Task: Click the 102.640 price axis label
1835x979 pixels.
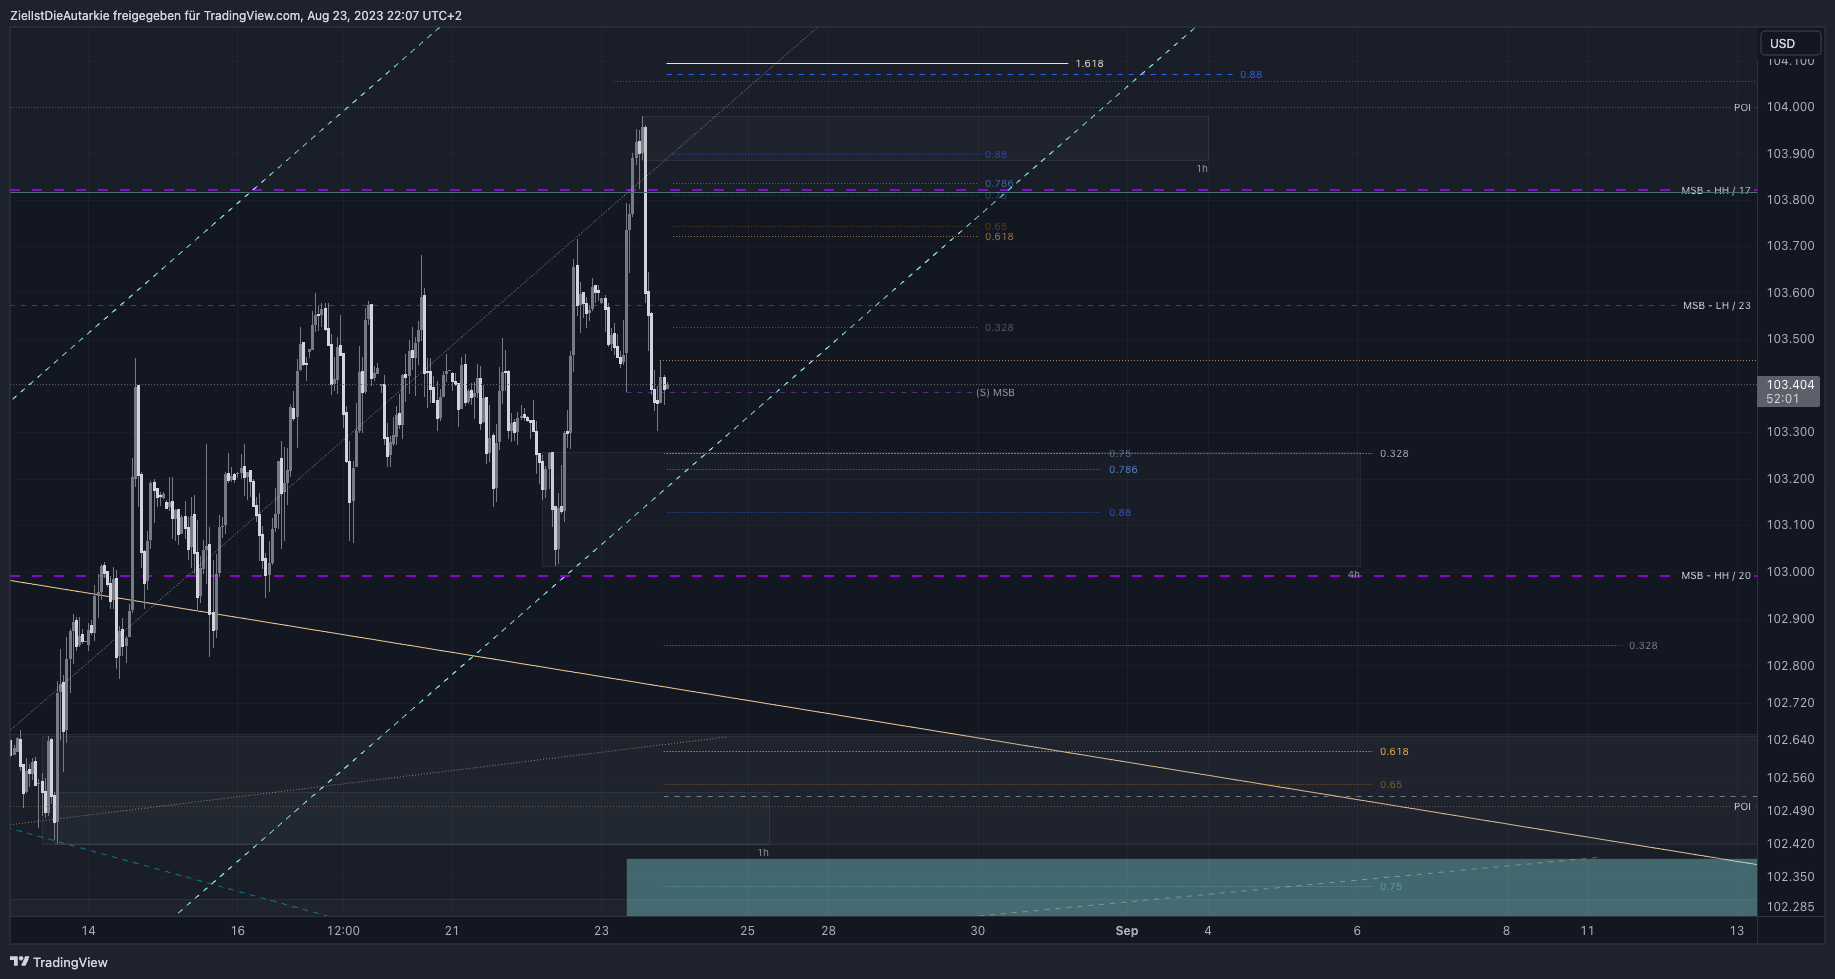Action: point(1790,739)
